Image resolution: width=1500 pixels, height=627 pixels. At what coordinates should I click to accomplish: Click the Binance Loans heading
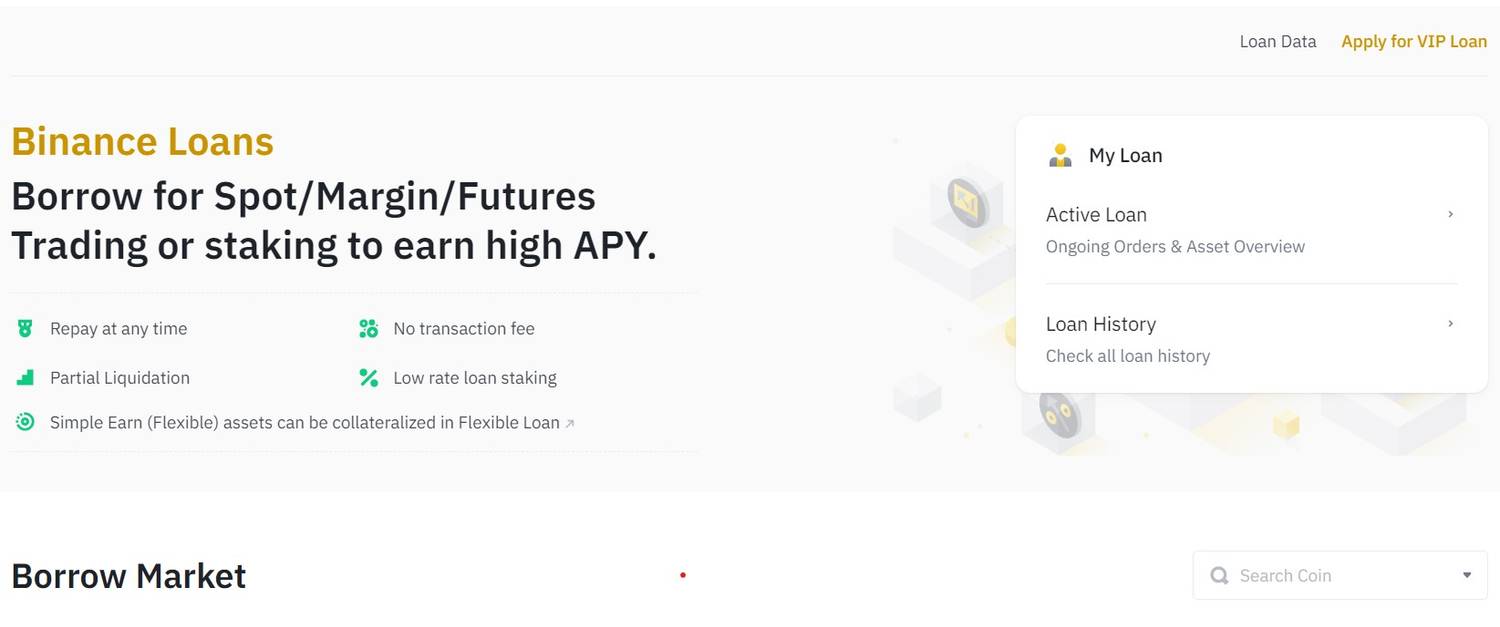pyautogui.click(x=142, y=142)
